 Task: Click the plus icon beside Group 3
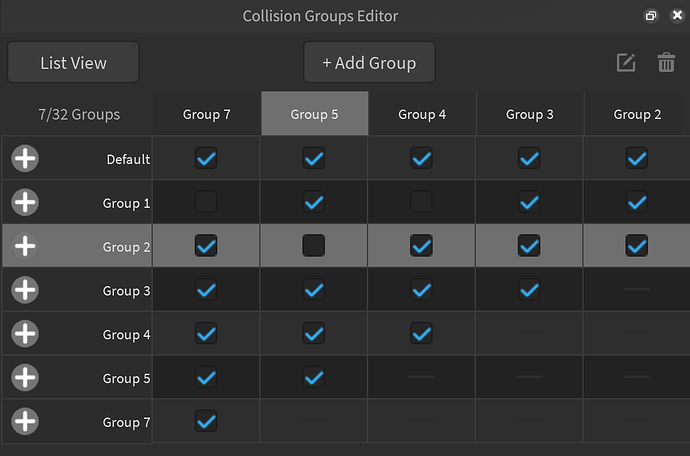click(x=25, y=290)
